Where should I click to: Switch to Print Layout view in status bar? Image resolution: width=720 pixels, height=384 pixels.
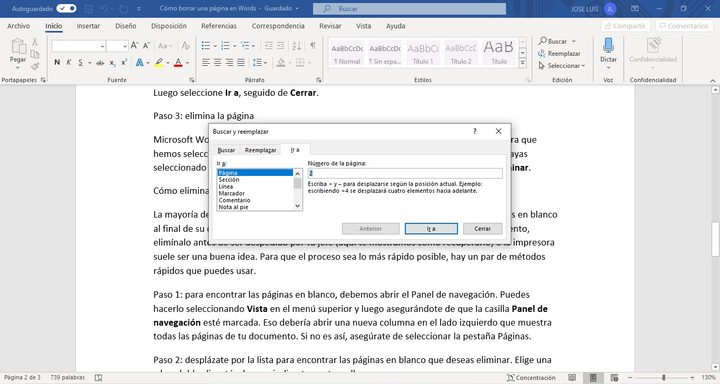coord(593,378)
